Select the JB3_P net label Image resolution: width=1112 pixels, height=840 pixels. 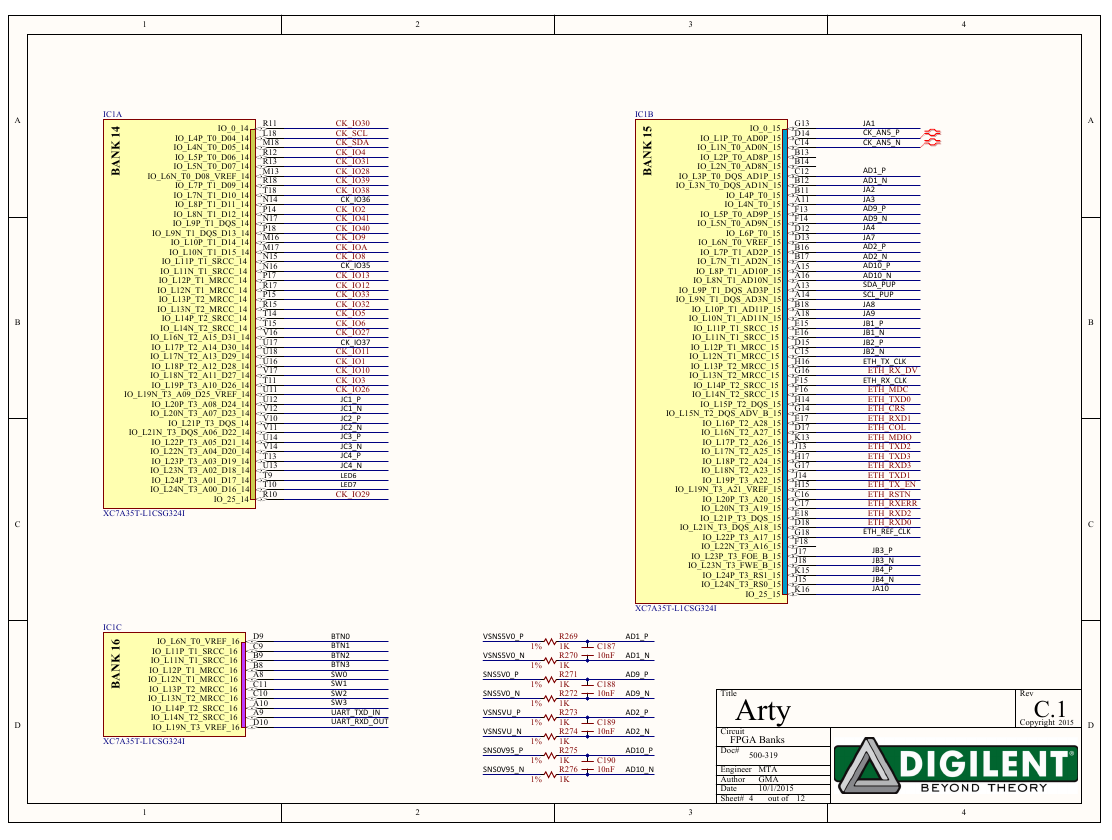point(882,551)
